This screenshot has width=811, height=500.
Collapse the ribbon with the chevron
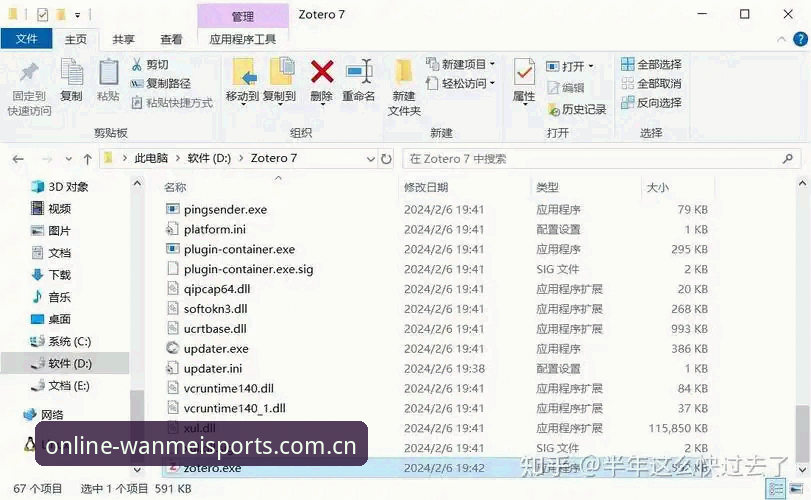point(782,39)
